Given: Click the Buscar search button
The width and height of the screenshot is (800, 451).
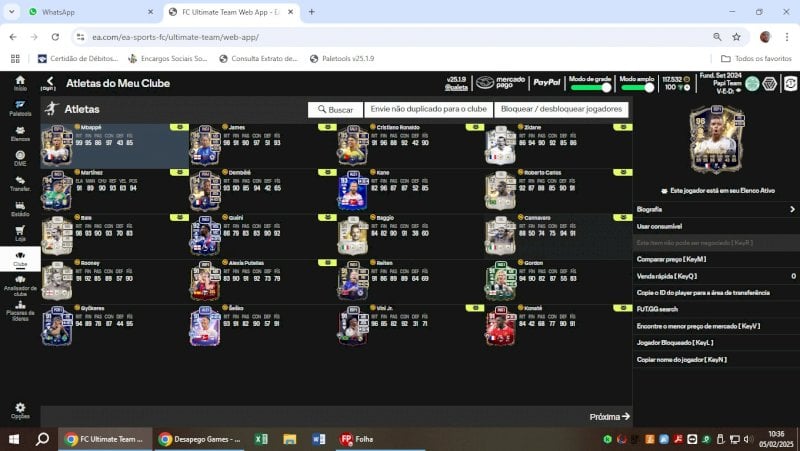Looking at the screenshot, I should tap(335, 109).
